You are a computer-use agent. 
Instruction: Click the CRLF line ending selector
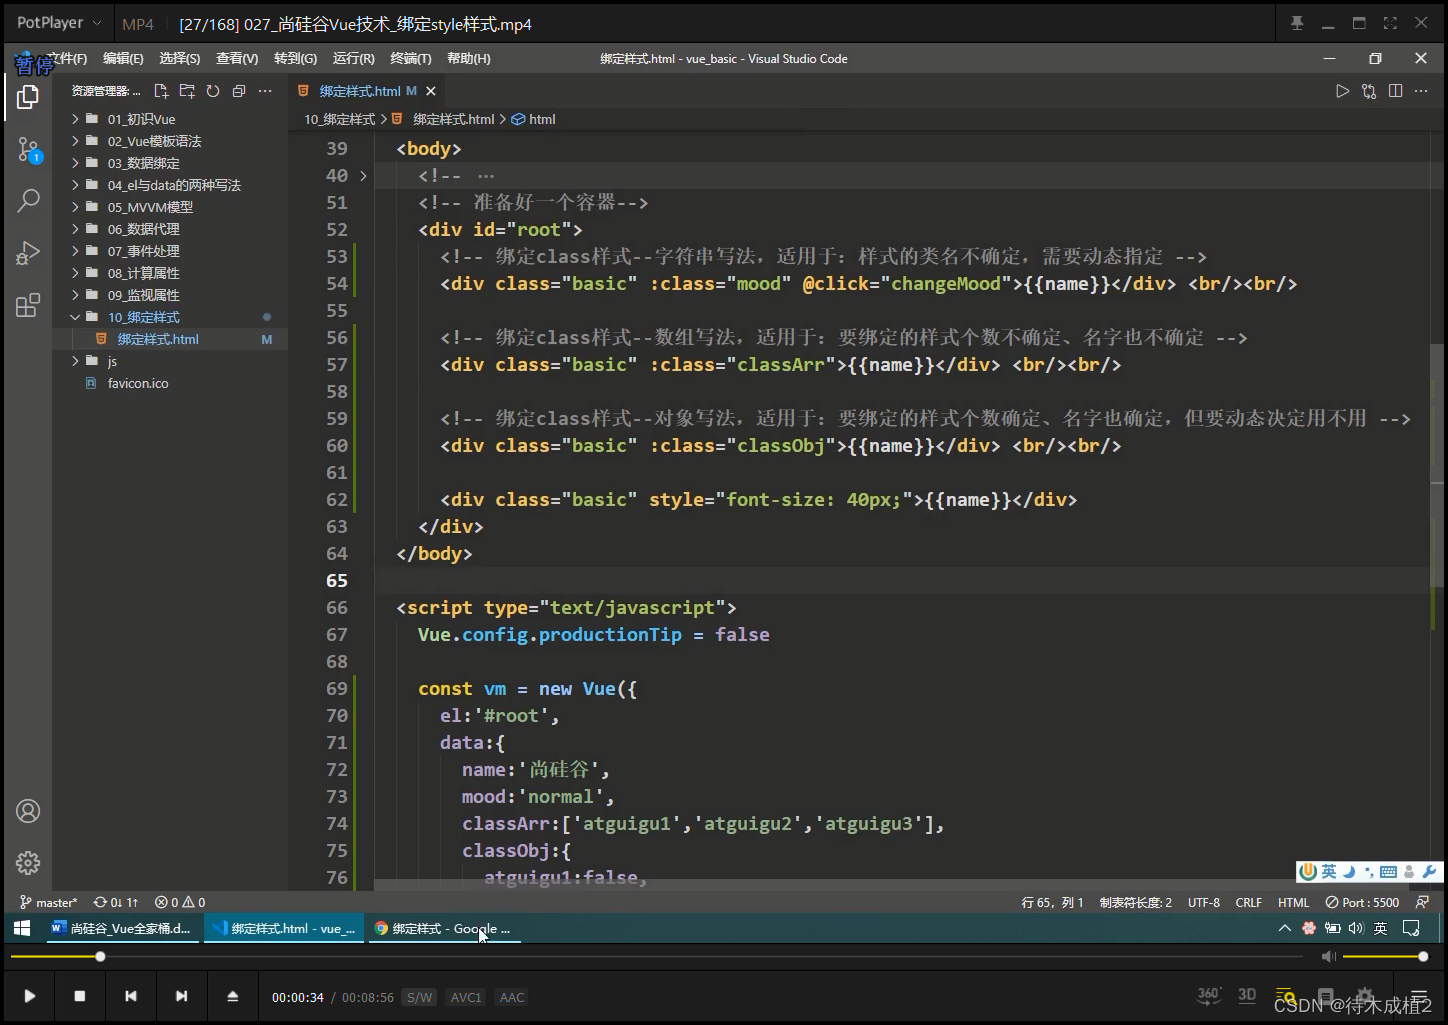[1249, 902]
